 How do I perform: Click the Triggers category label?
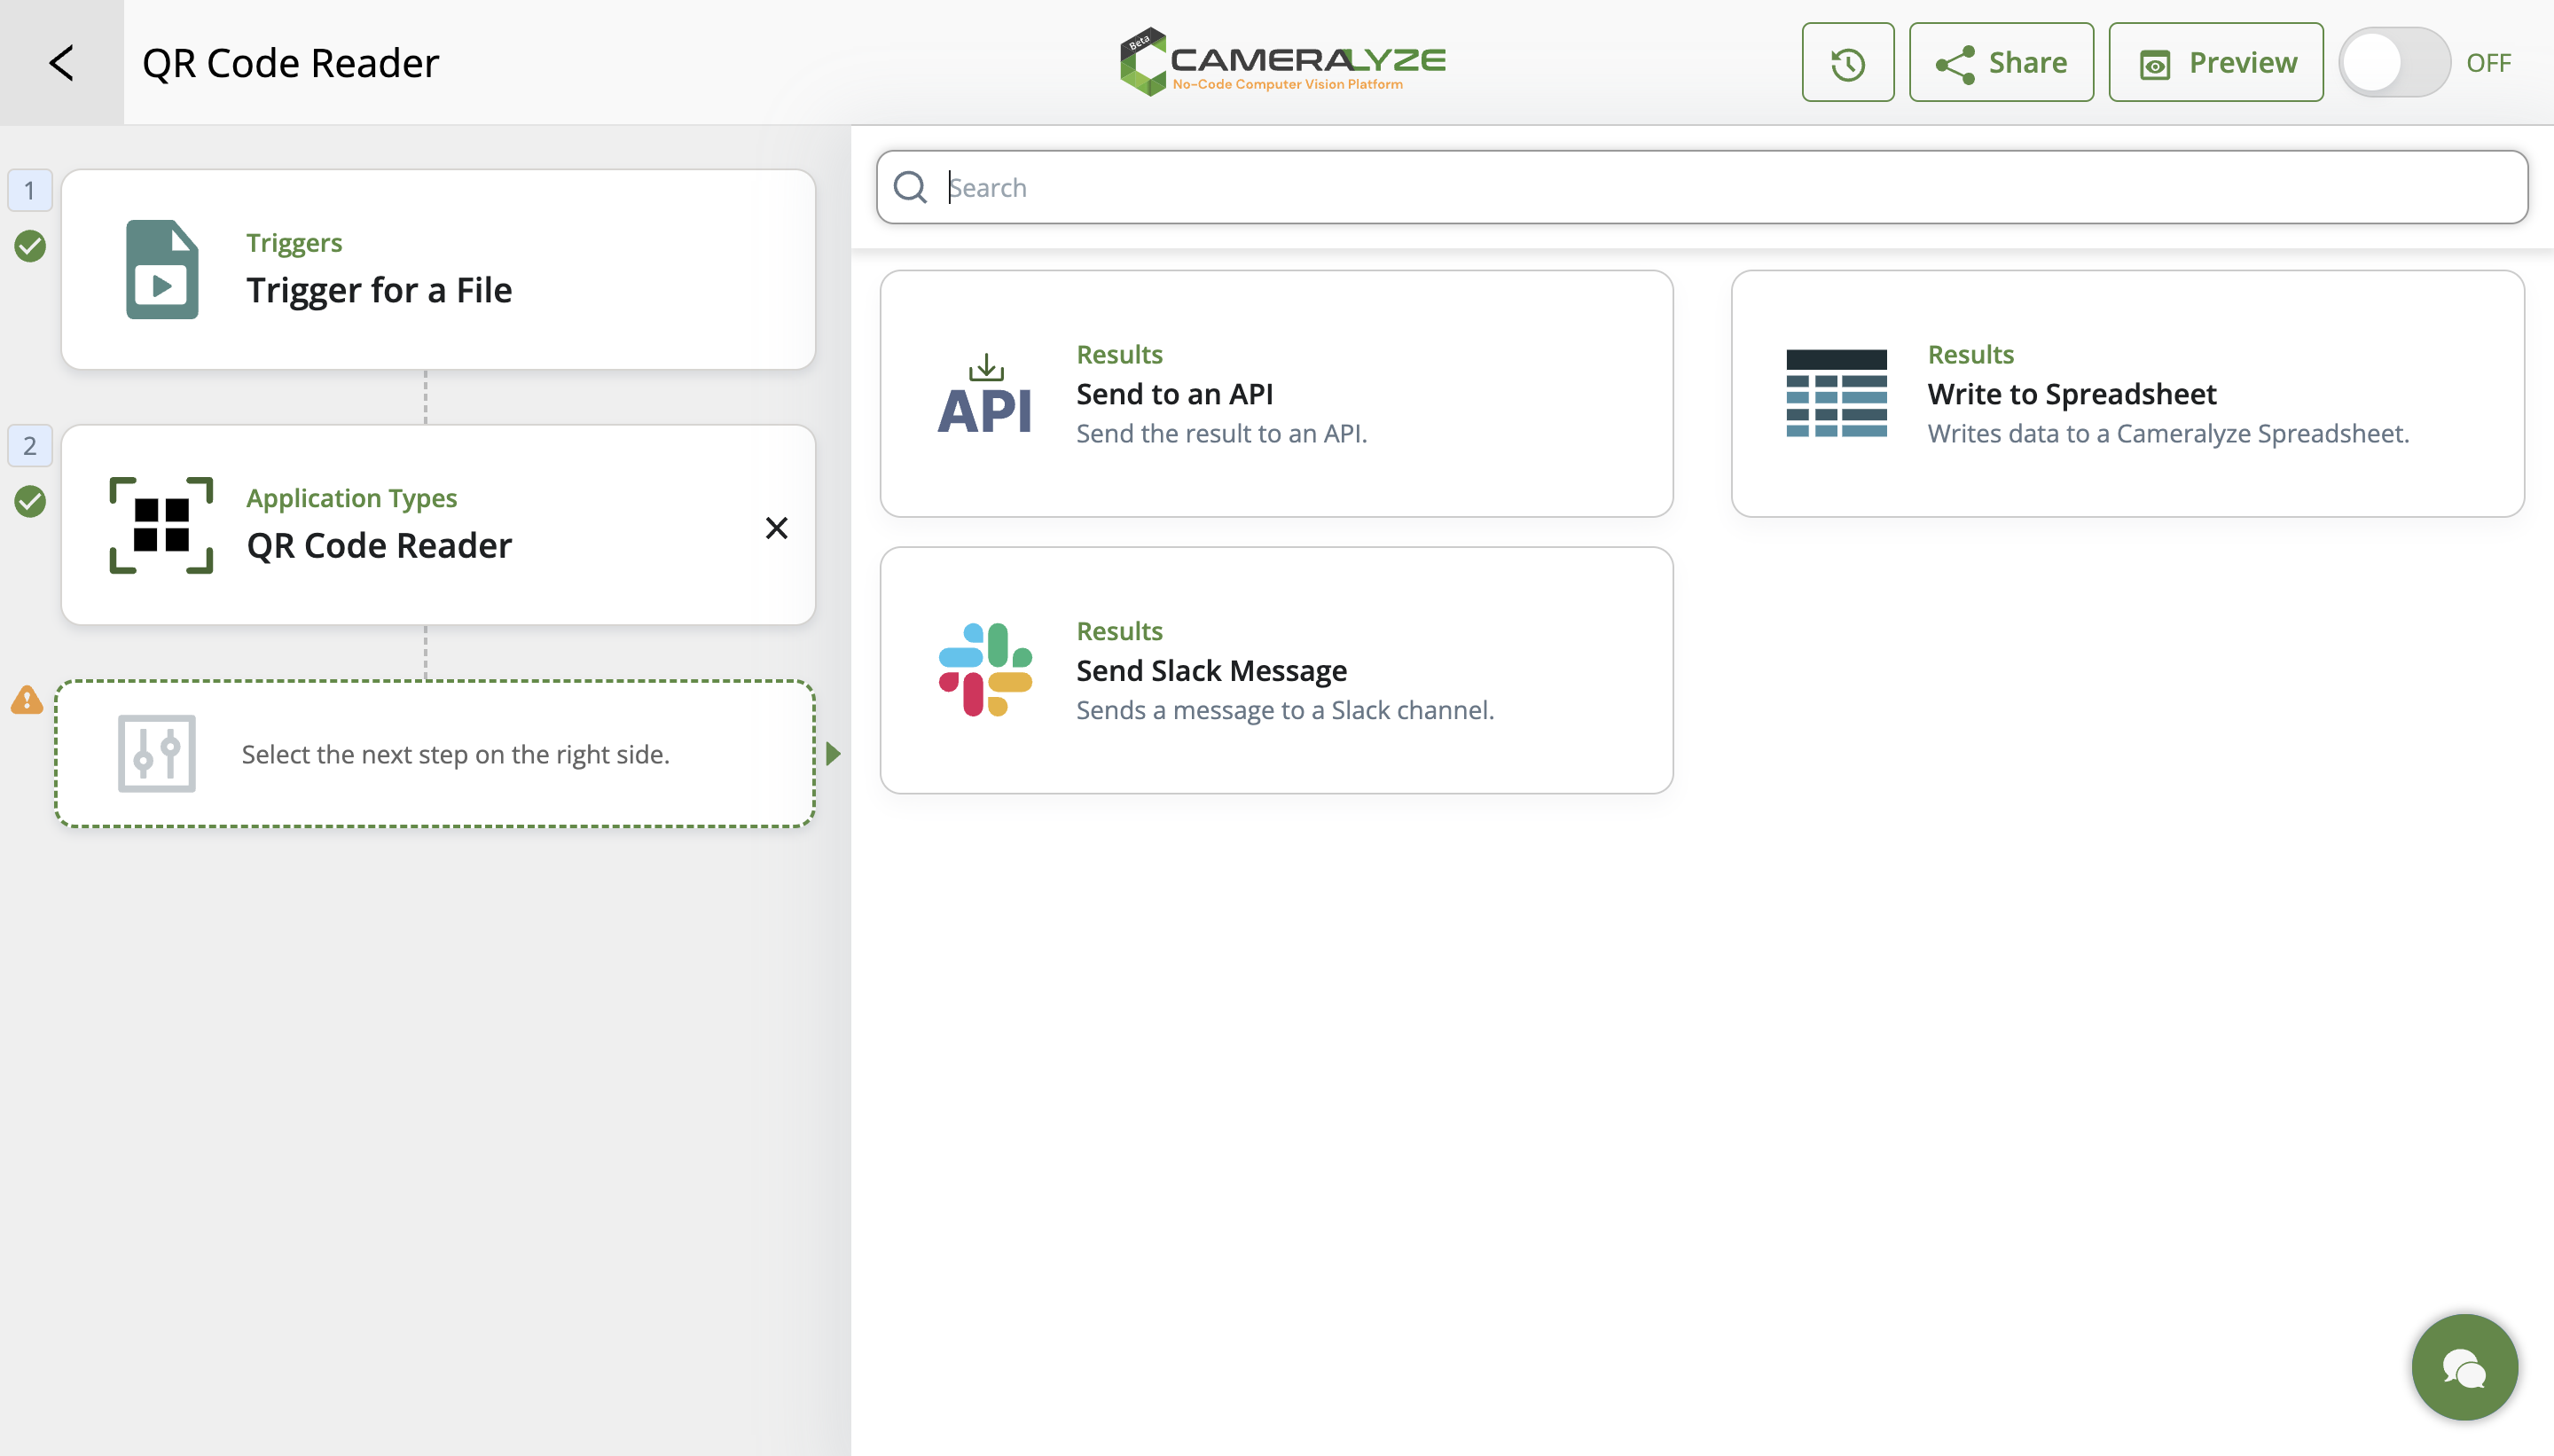pos(294,243)
